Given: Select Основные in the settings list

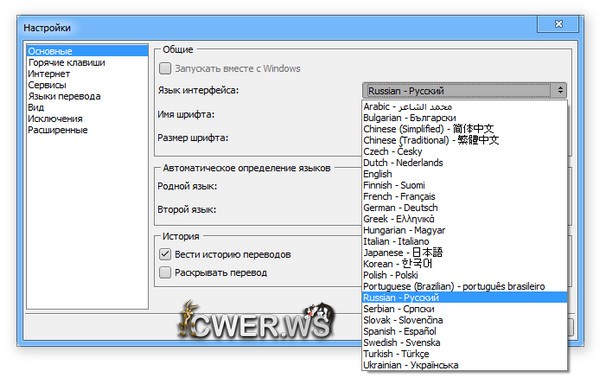Looking at the screenshot, I should point(87,51).
